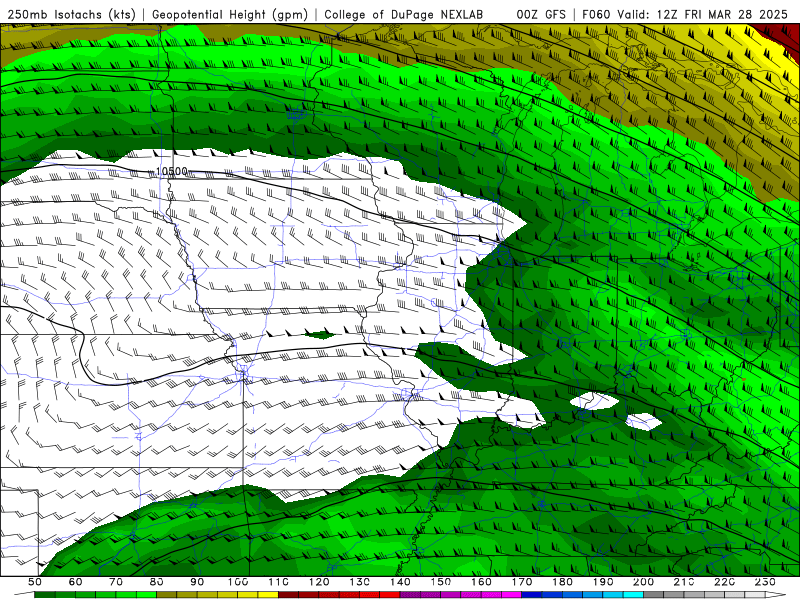Click the "140" color scale label
This screenshot has height=600, width=800.
coord(400,582)
